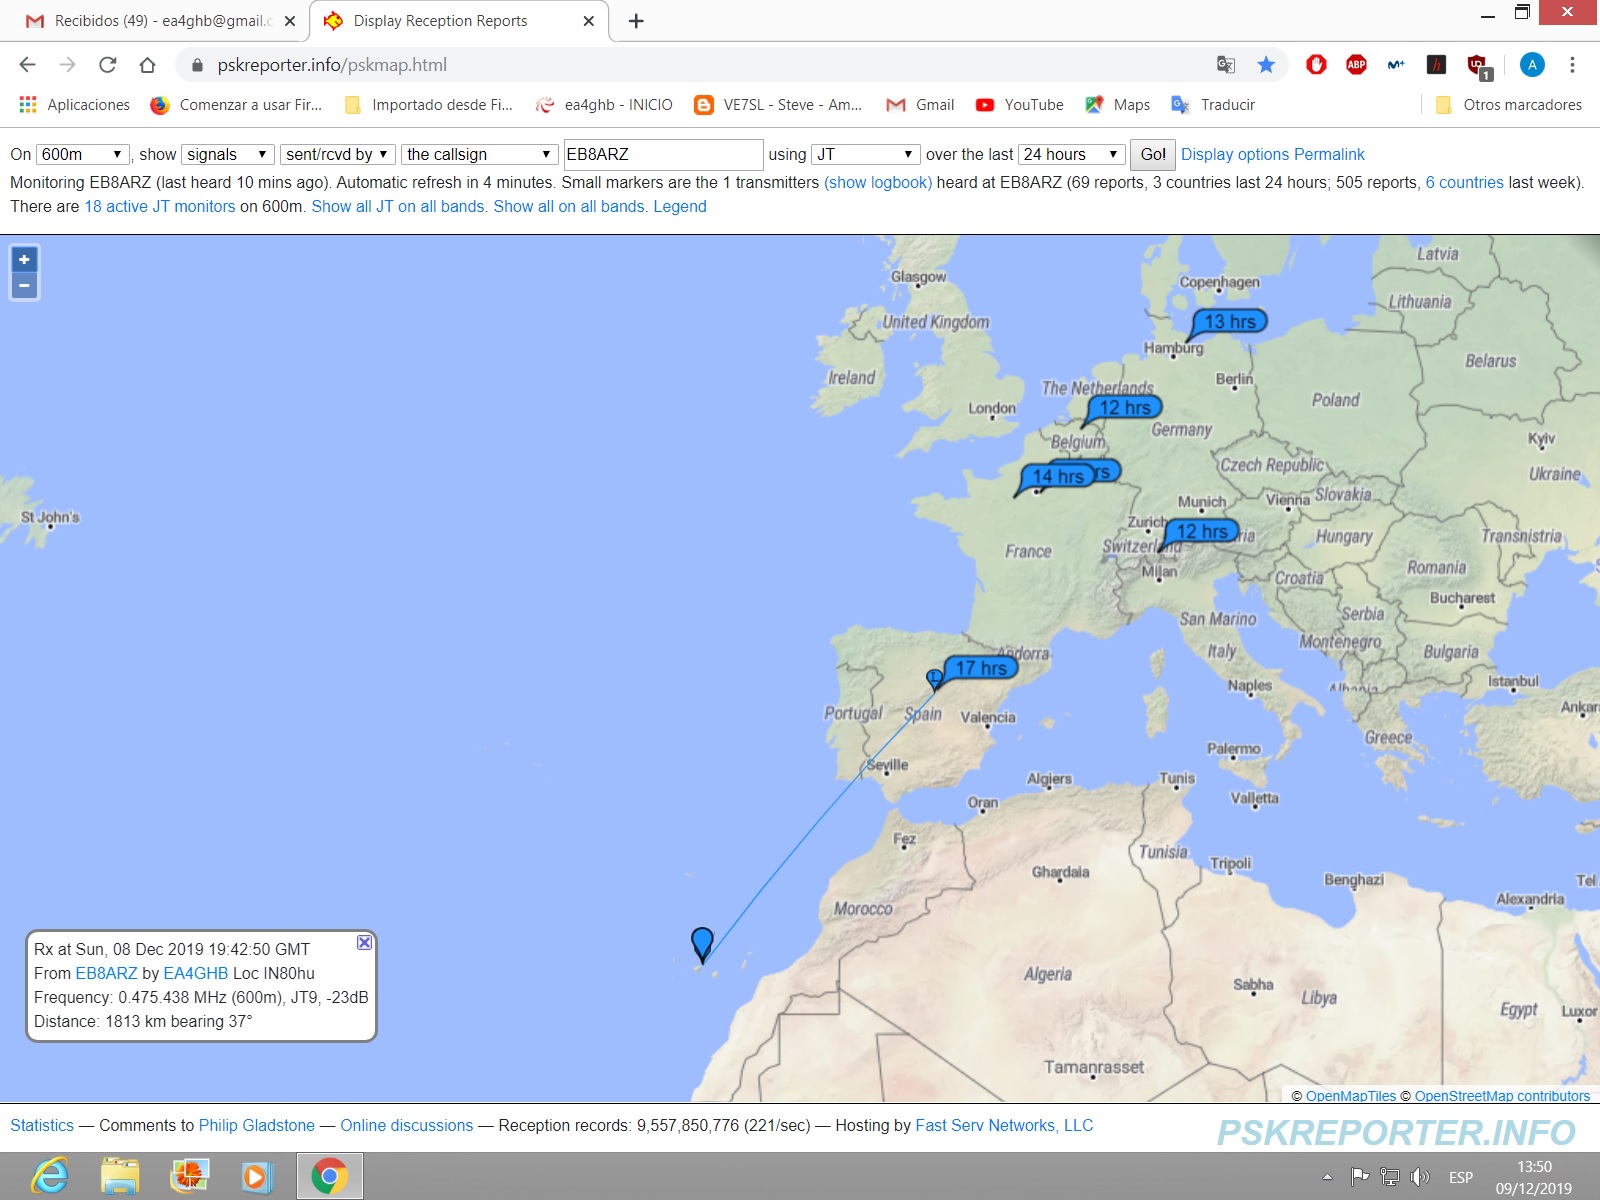Open the Legend link

coord(680,206)
